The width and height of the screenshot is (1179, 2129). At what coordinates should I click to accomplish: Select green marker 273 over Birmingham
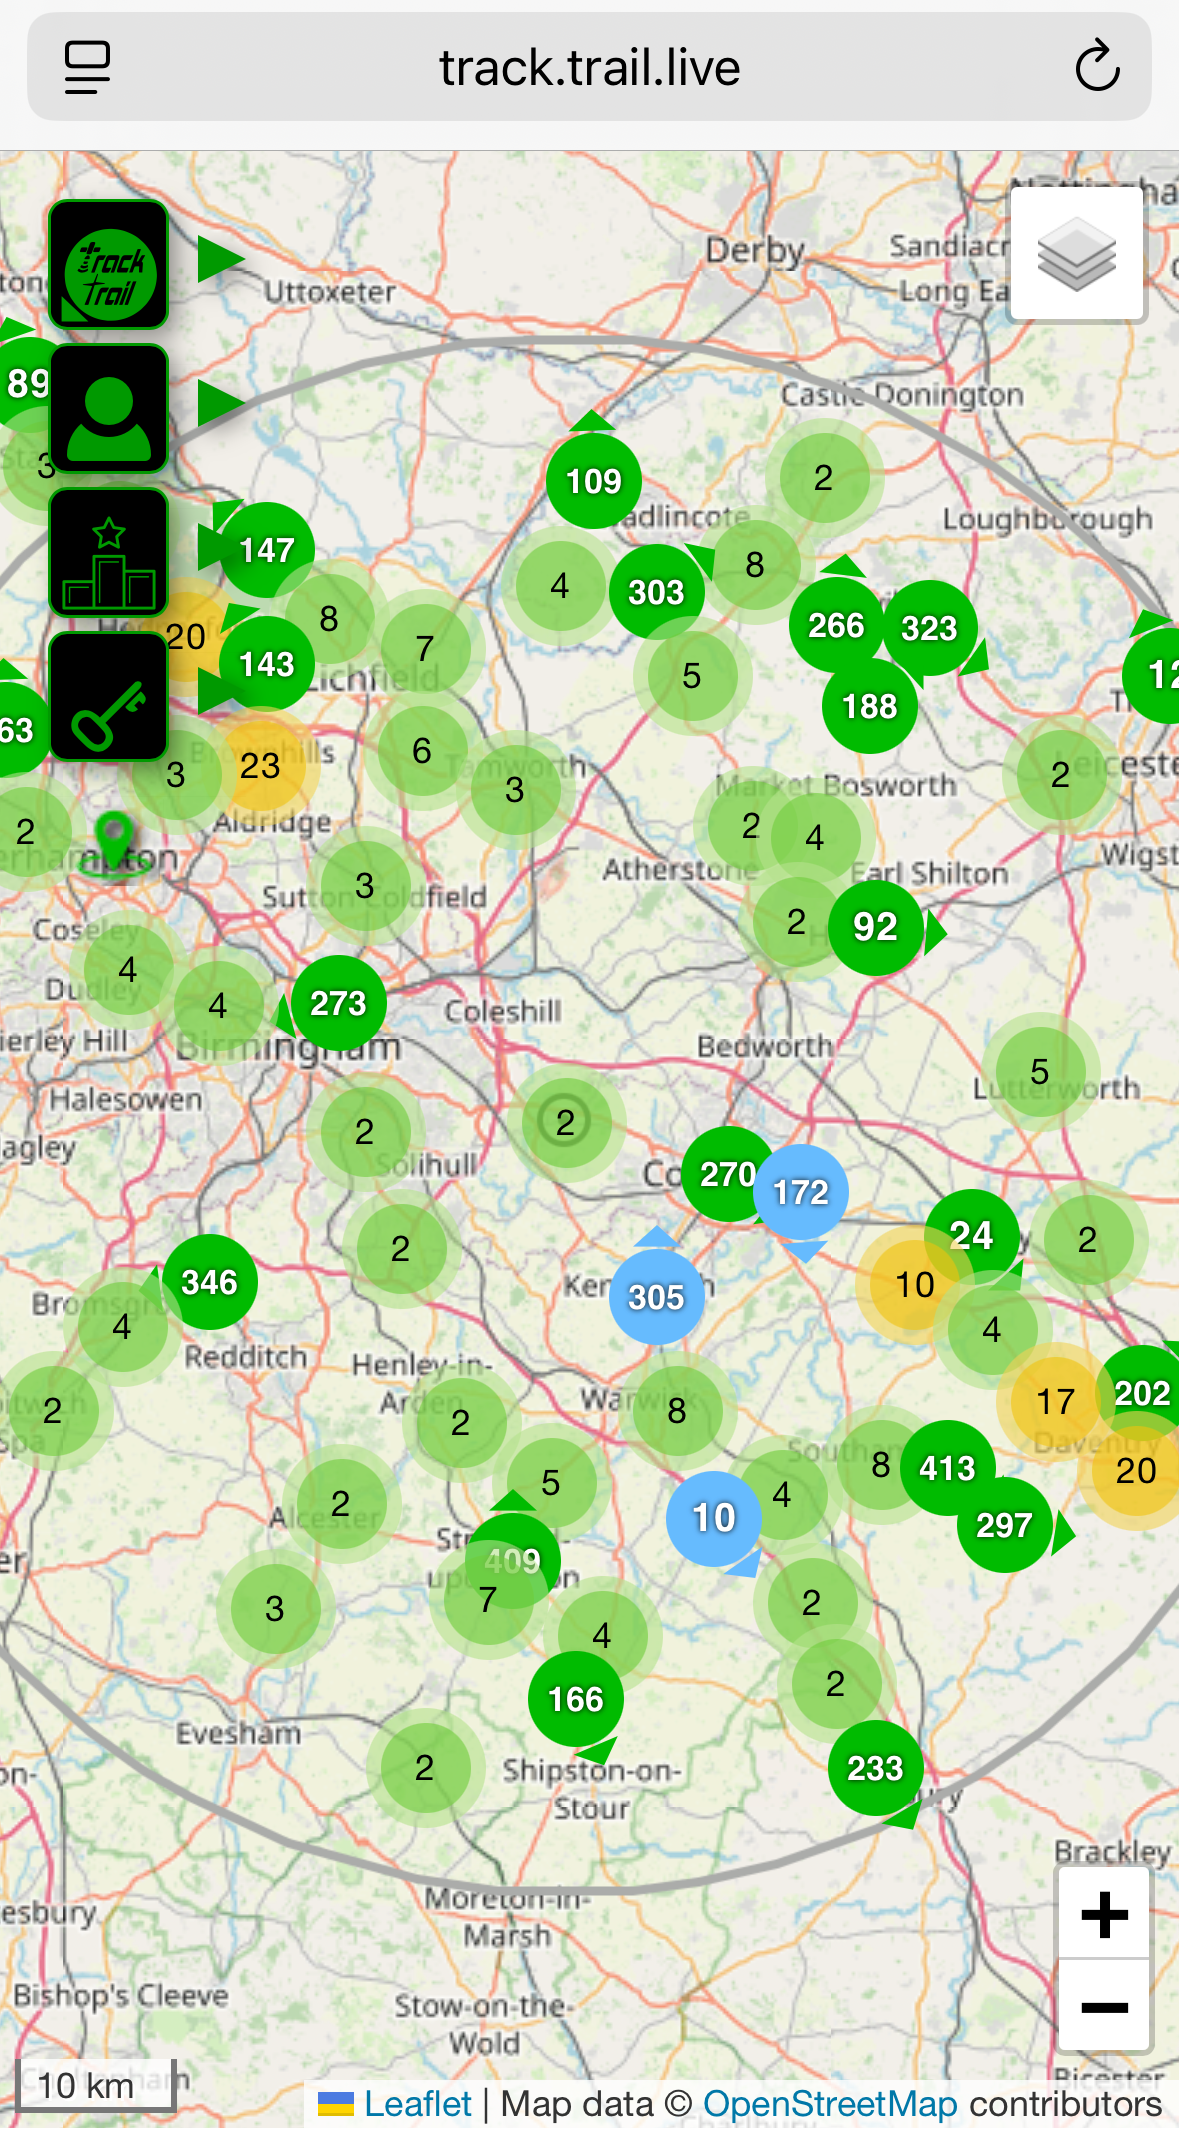pyautogui.click(x=338, y=1003)
